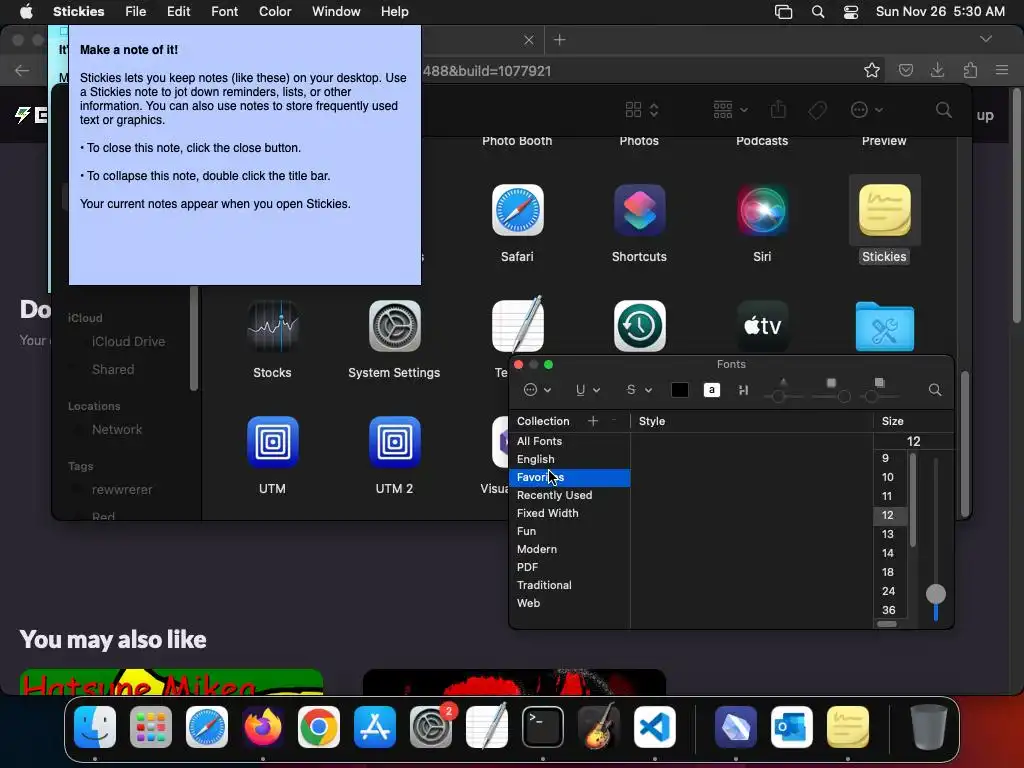The height and width of the screenshot is (768, 1024).
Task: Open the Firefox extensions button
Action: coord(970,71)
